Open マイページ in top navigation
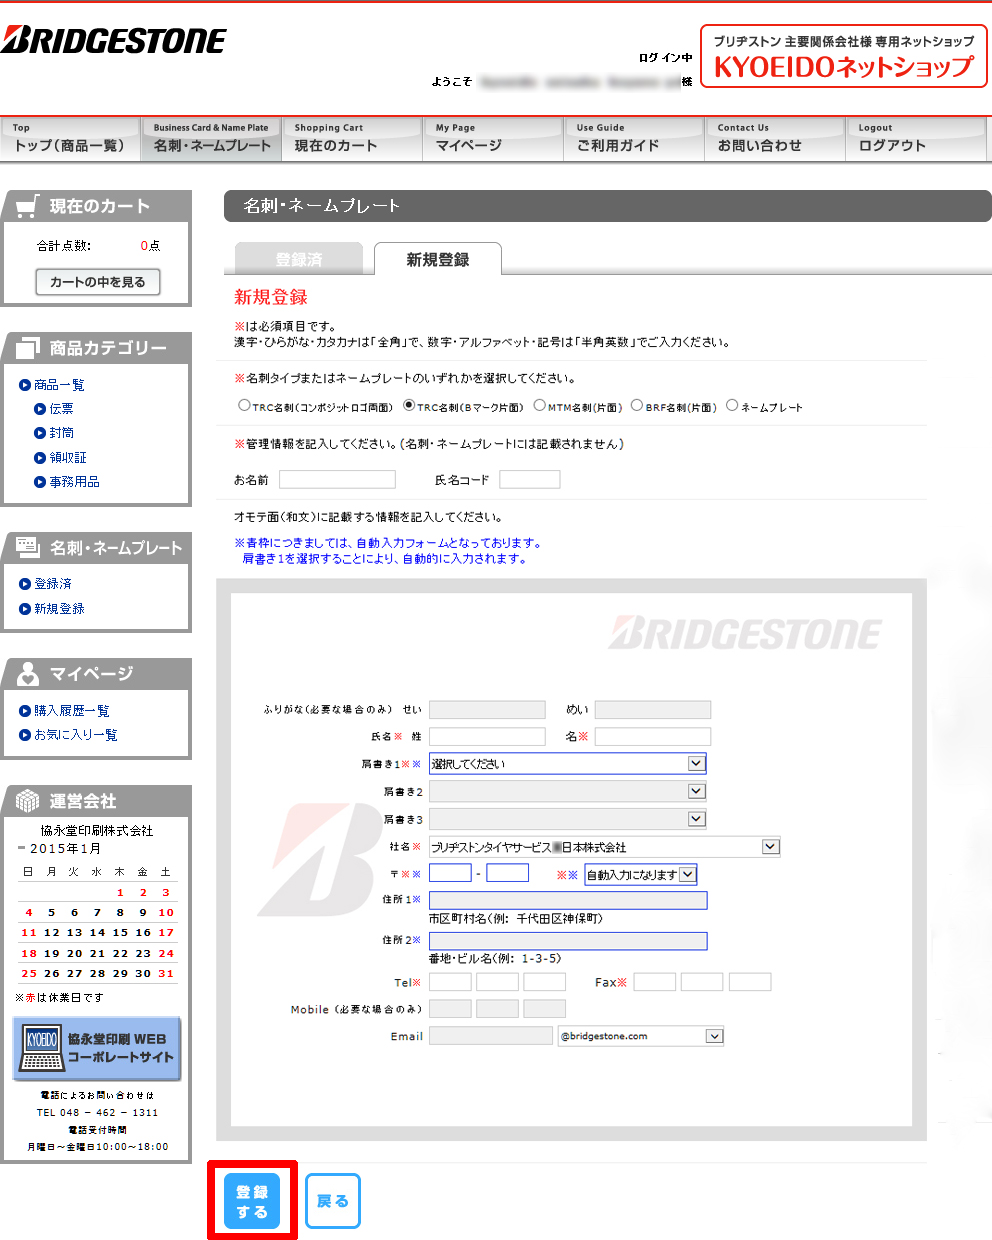The width and height of the screenshot is (992, 1240). tap(493, 139)
